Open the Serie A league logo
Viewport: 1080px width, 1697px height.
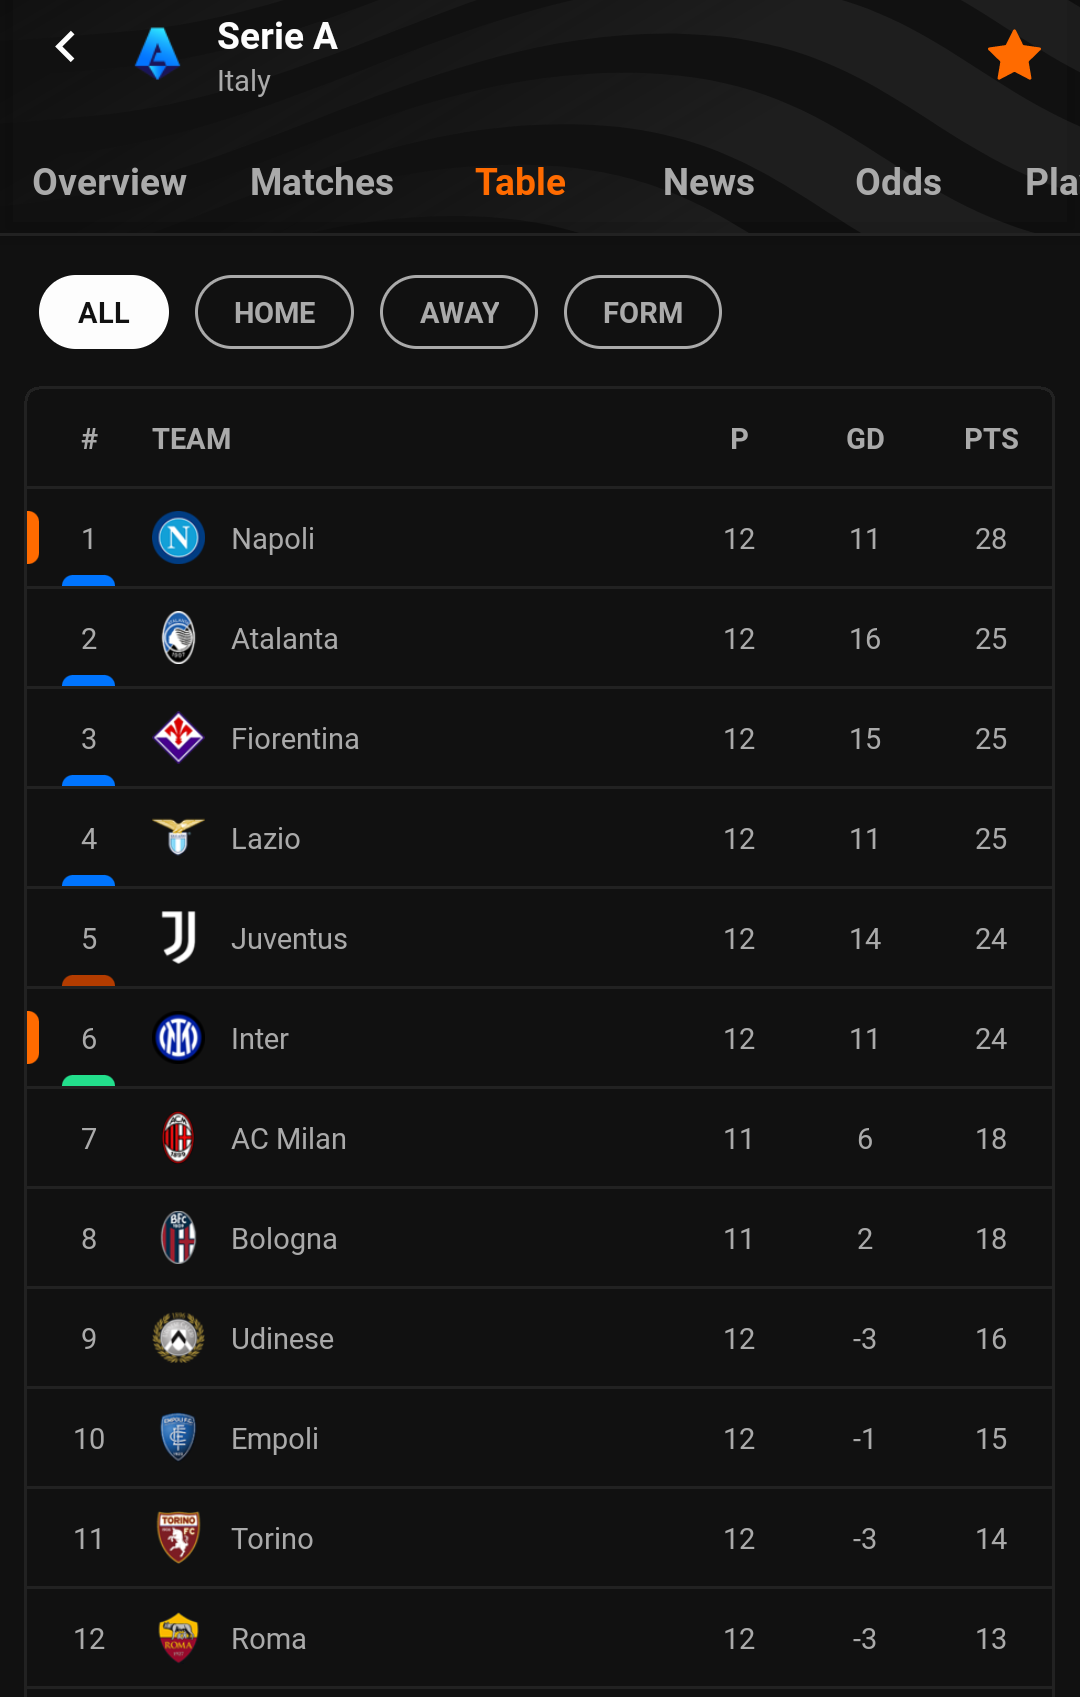[x=157, y=53]
